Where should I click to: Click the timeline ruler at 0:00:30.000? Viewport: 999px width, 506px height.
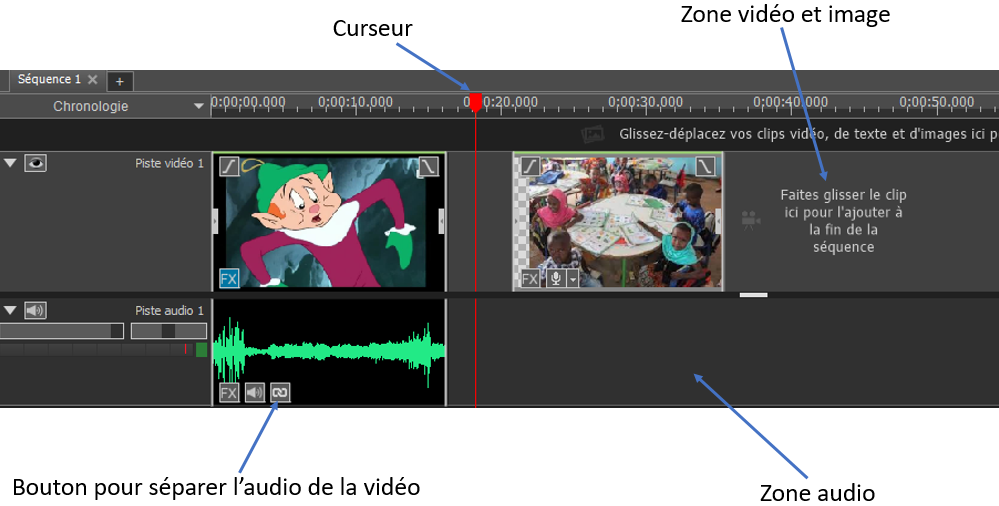tap(645, 102)
